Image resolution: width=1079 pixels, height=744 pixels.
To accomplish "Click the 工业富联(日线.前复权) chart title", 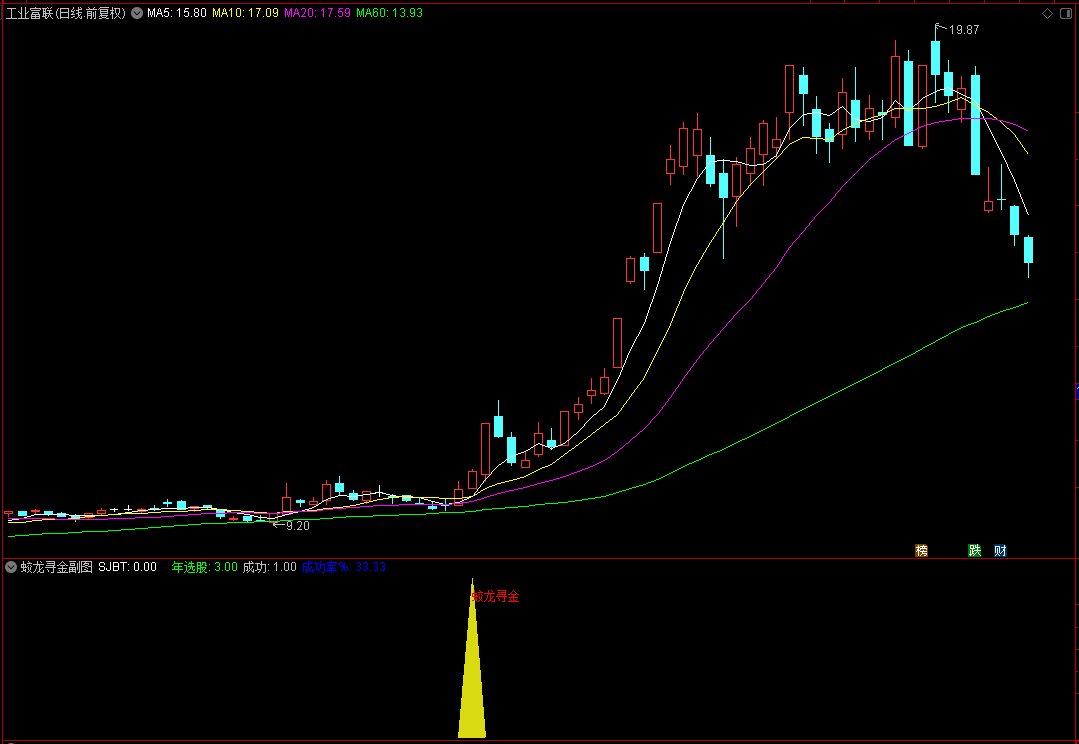I will (66, 13).
